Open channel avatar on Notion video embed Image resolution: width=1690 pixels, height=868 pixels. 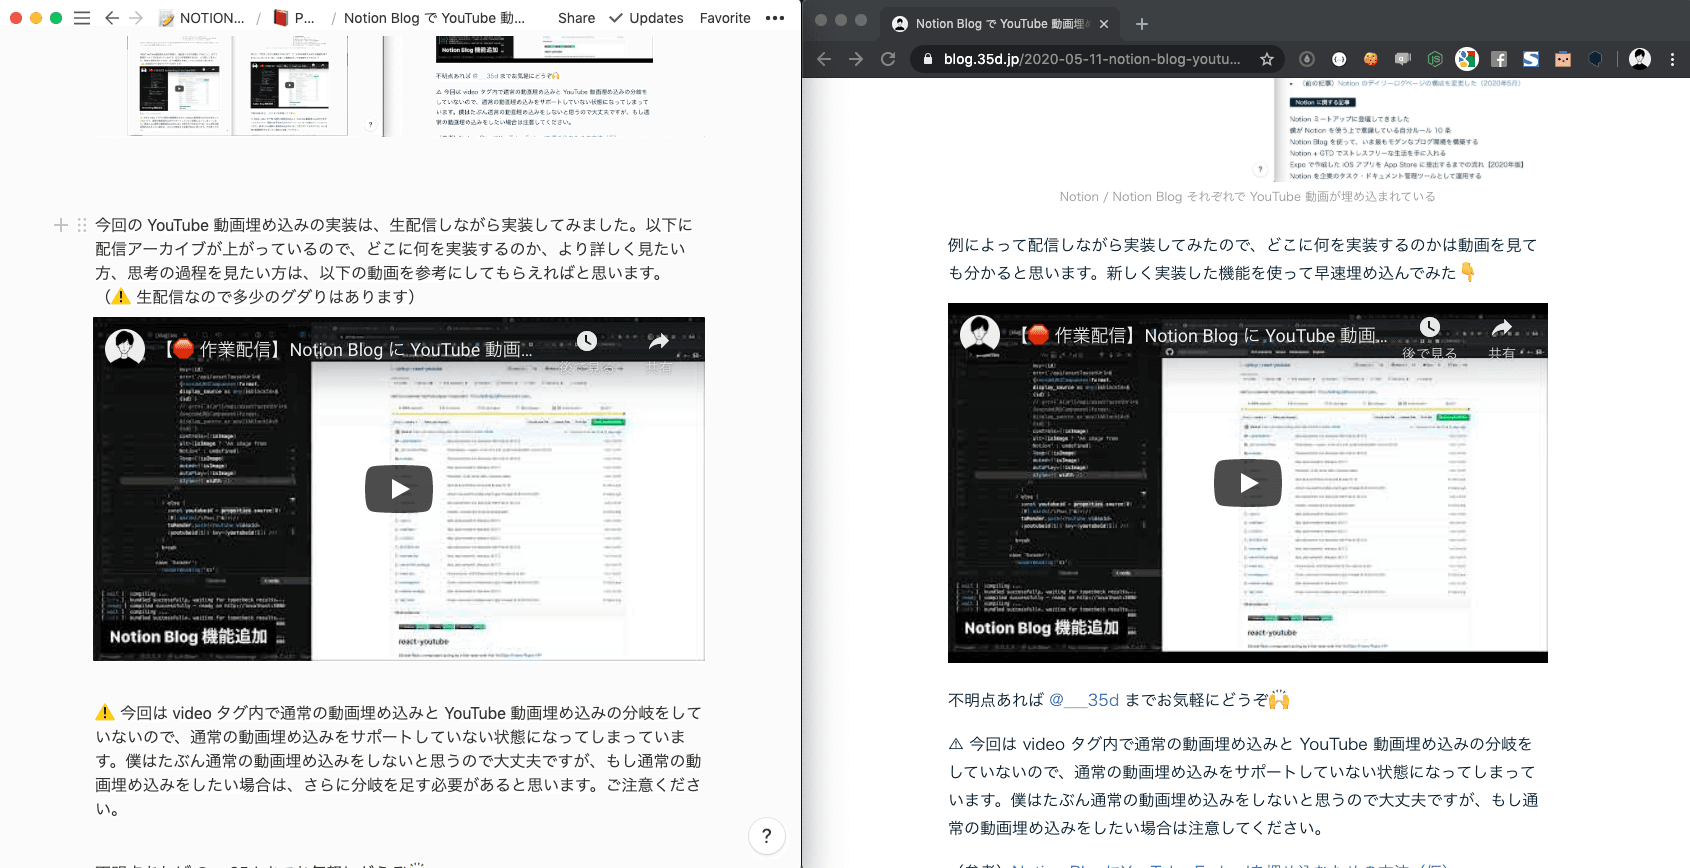(125, 349)
